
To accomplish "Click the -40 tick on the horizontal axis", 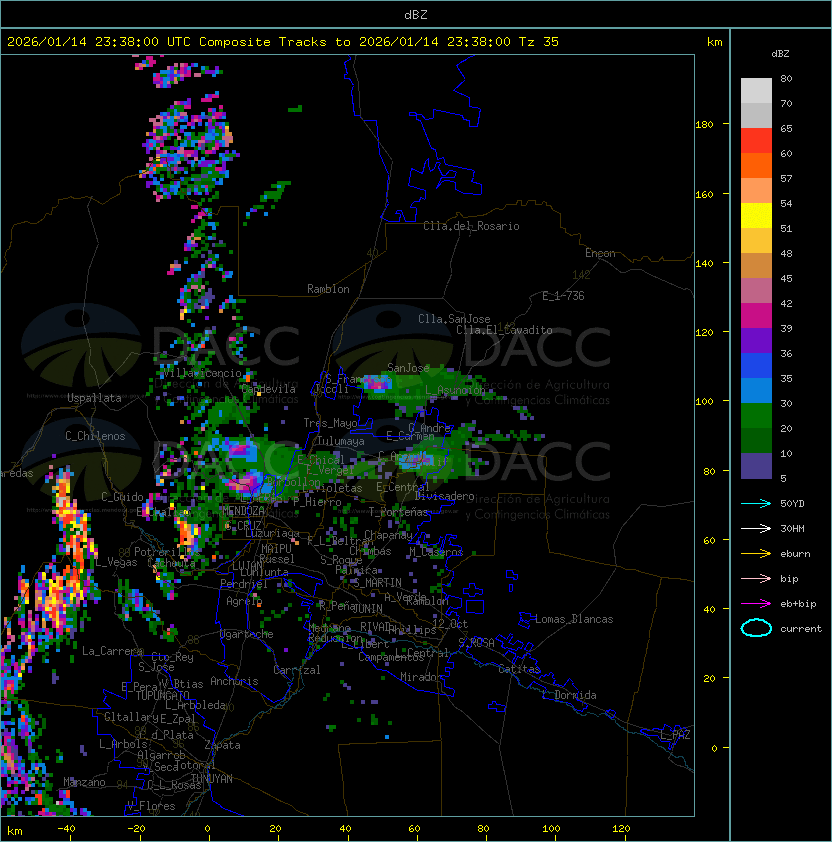I will click(66, 829).
